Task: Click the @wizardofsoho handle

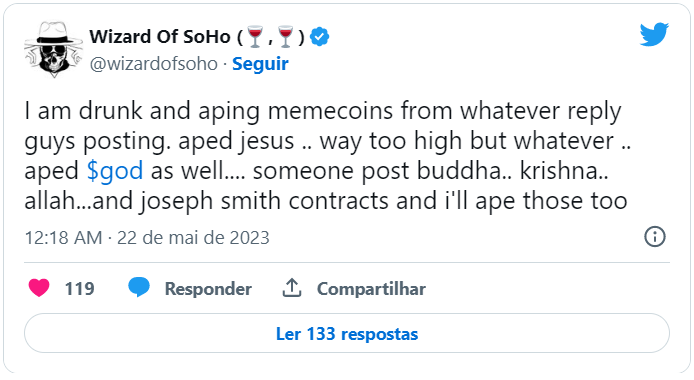Action: tap(154, 64)
